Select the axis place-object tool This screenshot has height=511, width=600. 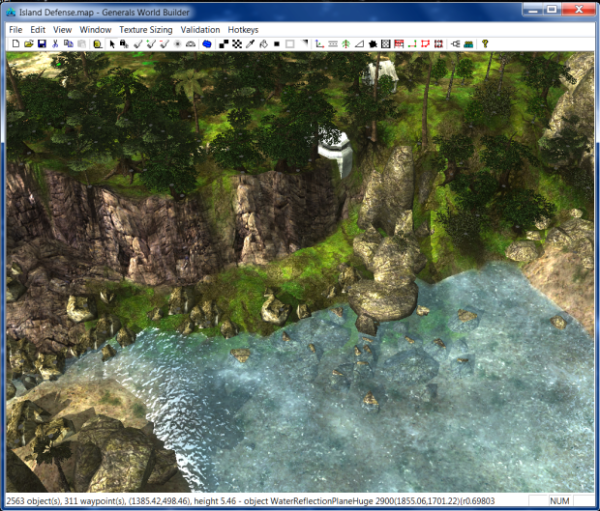pos(320,44)
